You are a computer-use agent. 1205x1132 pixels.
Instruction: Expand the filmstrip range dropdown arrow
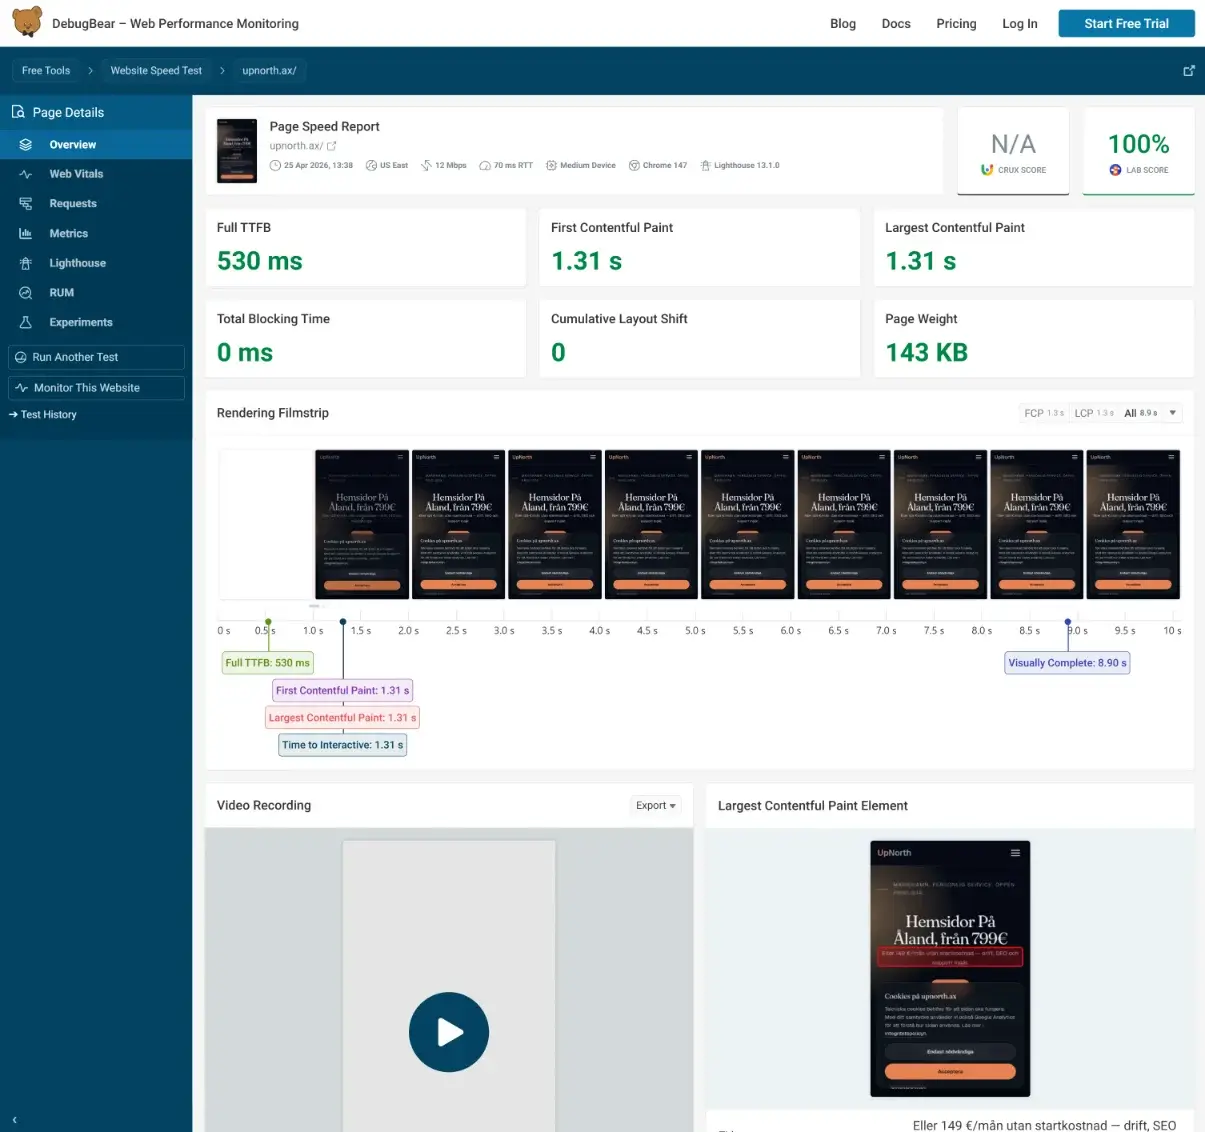1173,413
